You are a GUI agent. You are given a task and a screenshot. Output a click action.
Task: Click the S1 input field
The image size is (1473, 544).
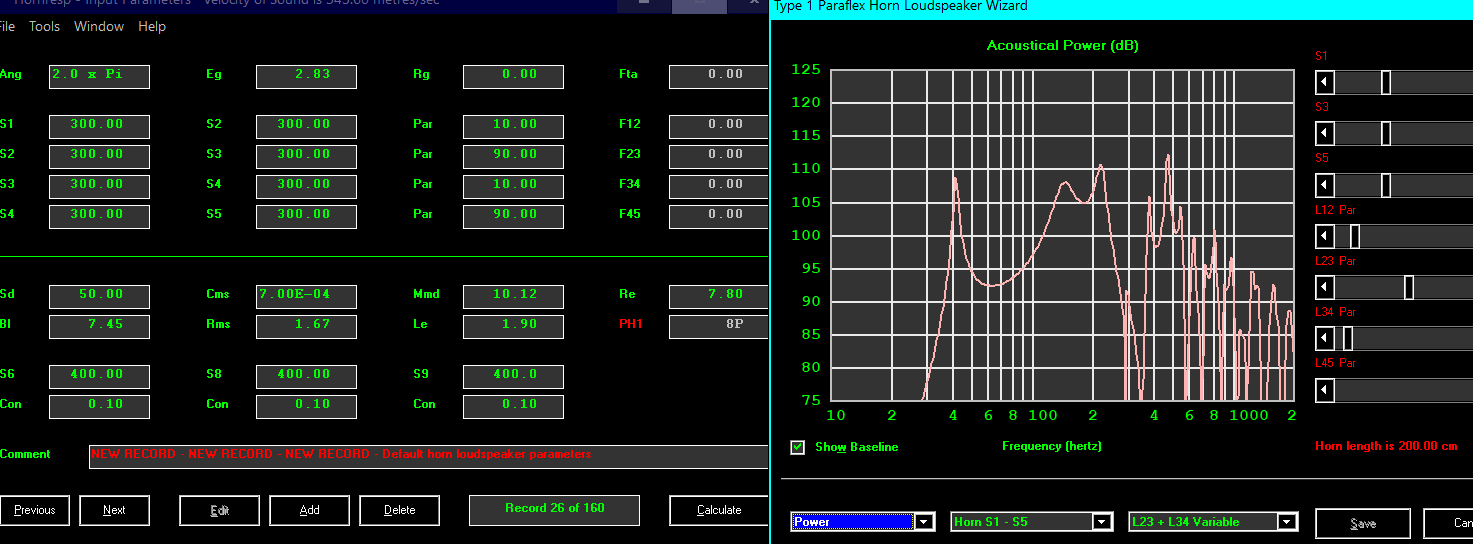point(100,127)
